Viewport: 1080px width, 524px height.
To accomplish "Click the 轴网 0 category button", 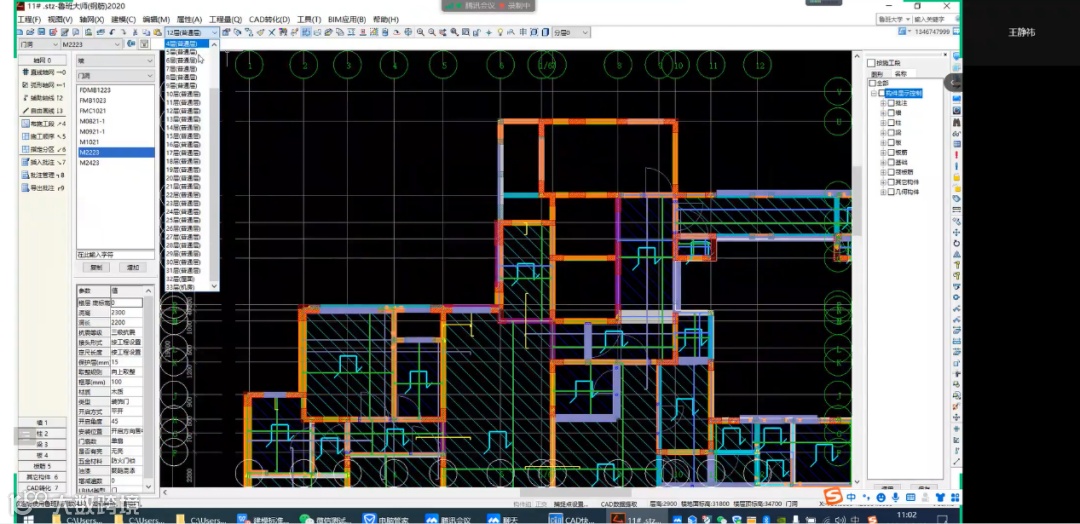I will point(41,61).
